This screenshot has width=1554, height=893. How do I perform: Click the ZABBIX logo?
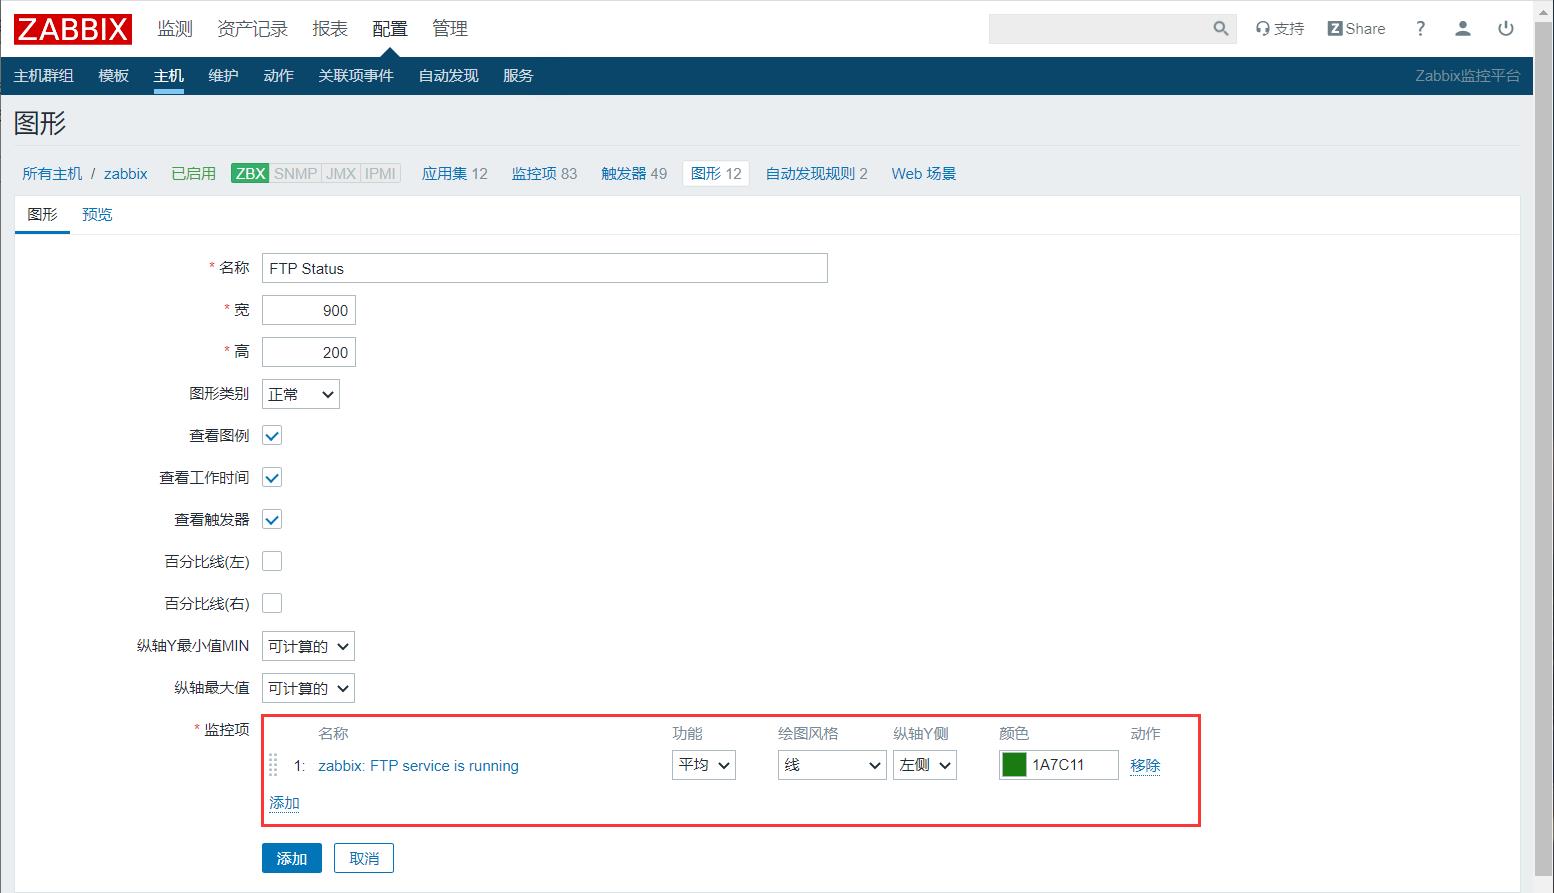click(x=73, y=29)
